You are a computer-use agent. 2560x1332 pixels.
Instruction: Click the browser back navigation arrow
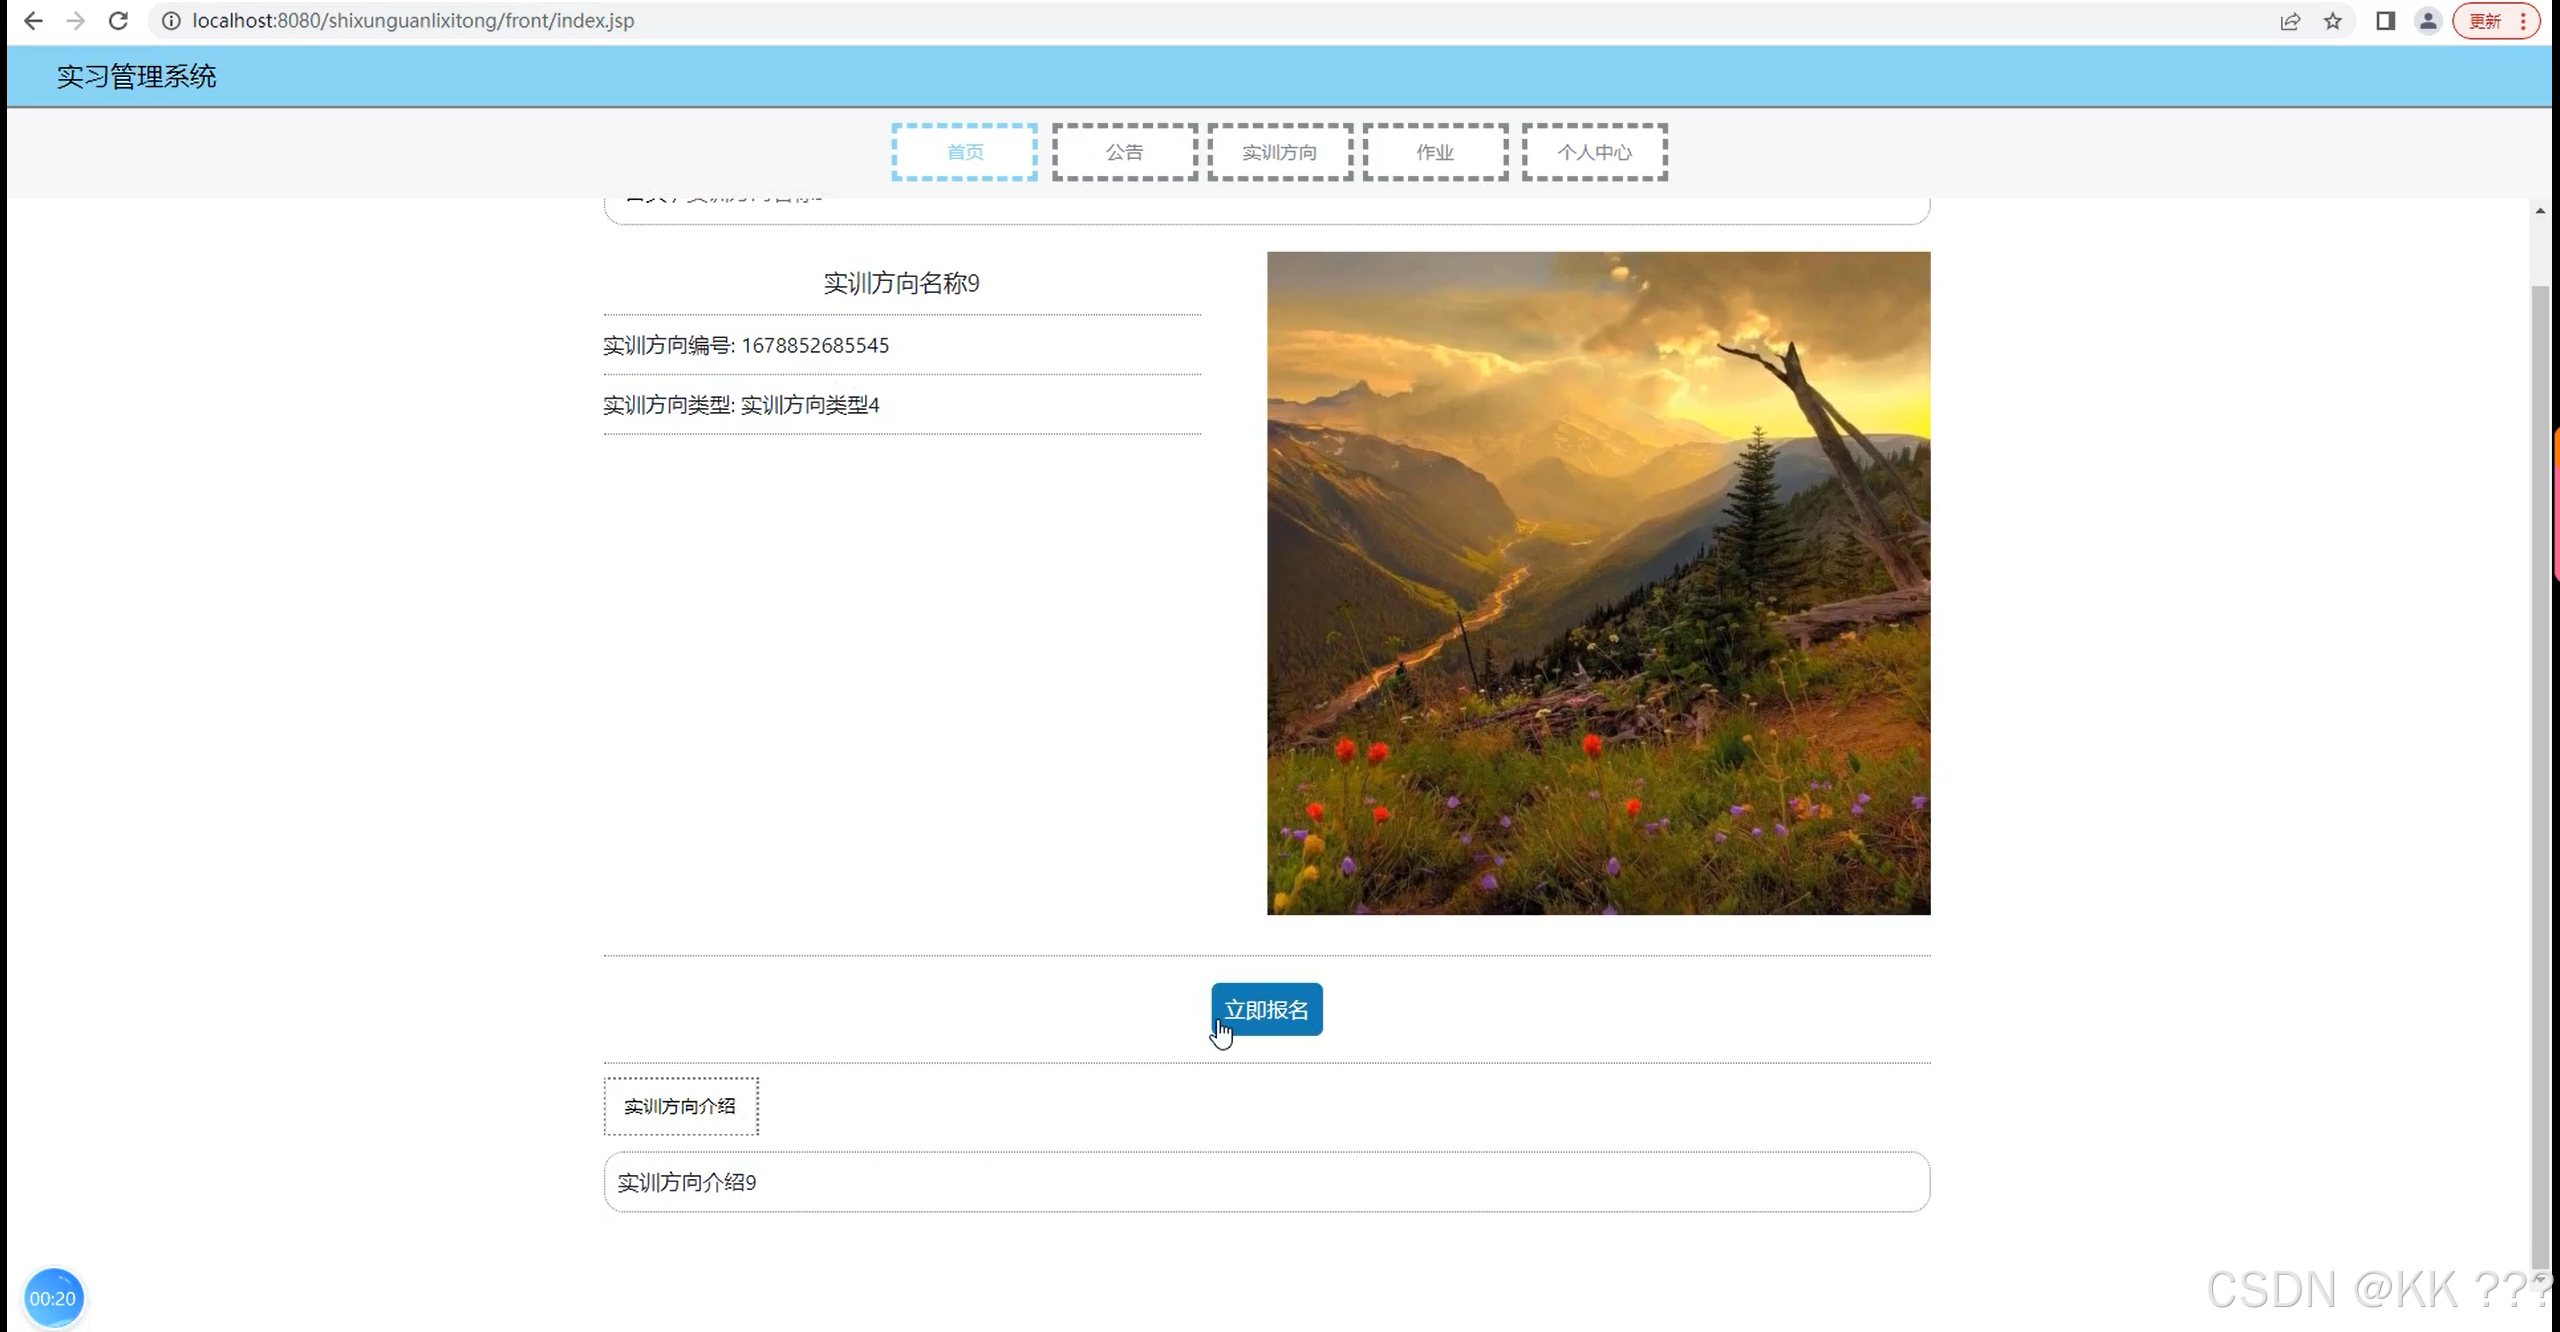[x=34, y=20]
